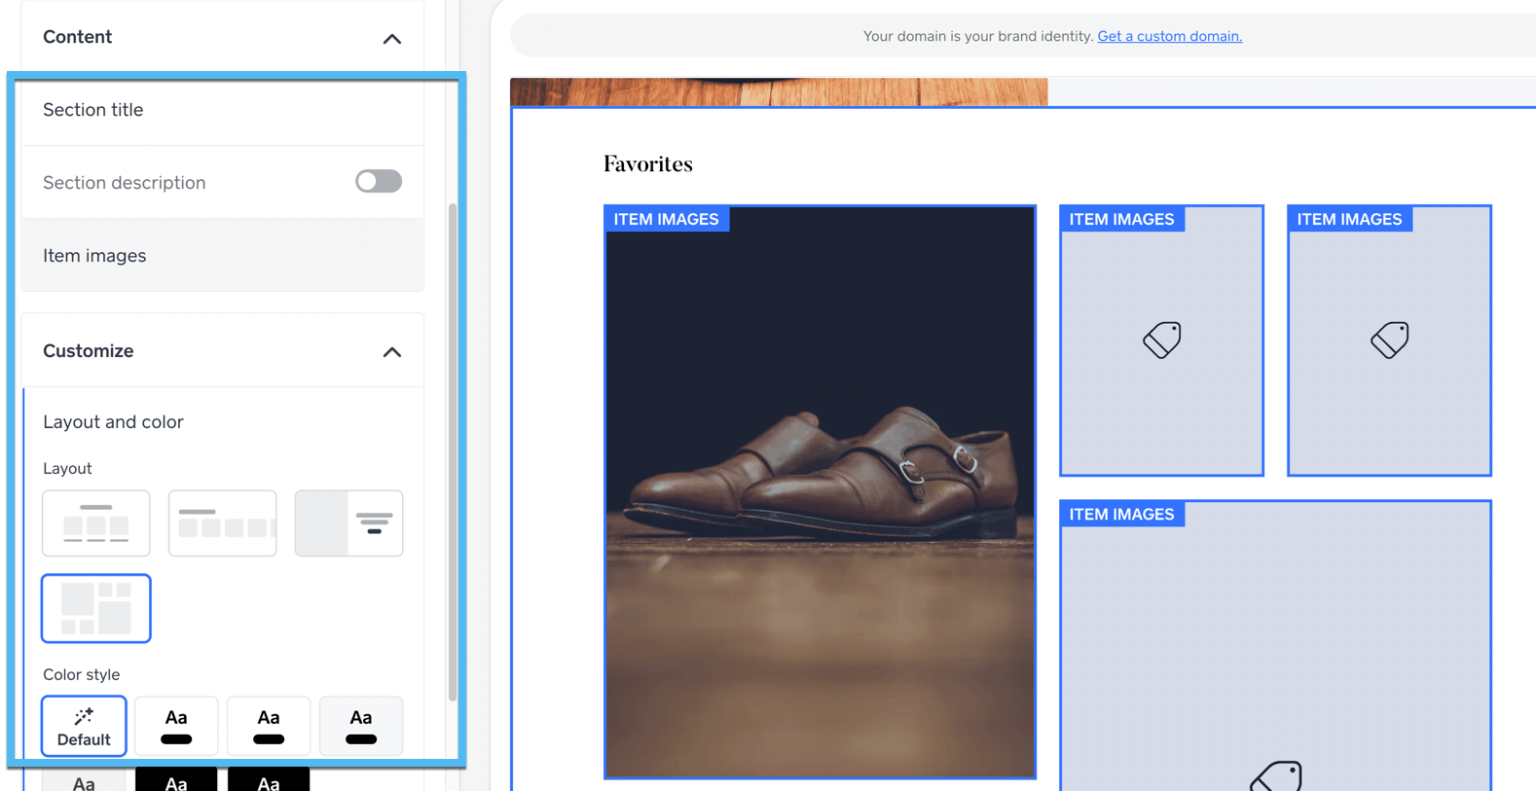Open the Get a custom domain link

tap(1169, 36)
